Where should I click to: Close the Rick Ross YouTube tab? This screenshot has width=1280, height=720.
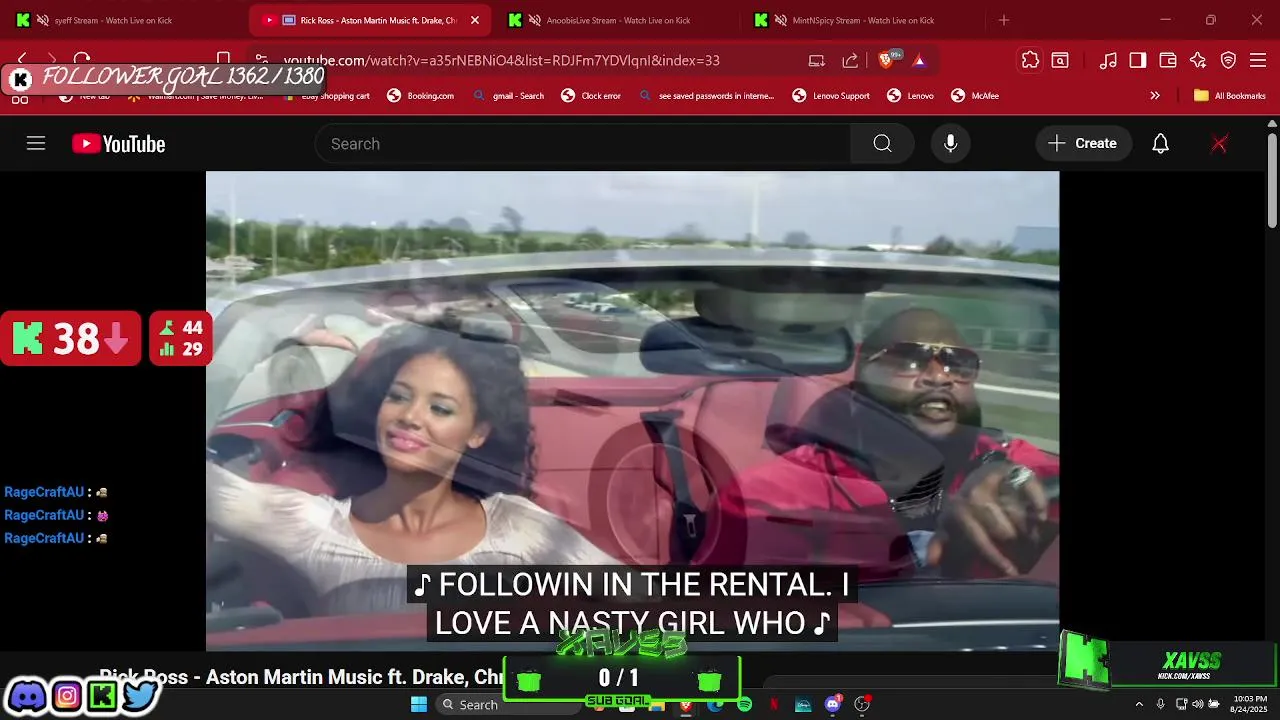point(475,20)
